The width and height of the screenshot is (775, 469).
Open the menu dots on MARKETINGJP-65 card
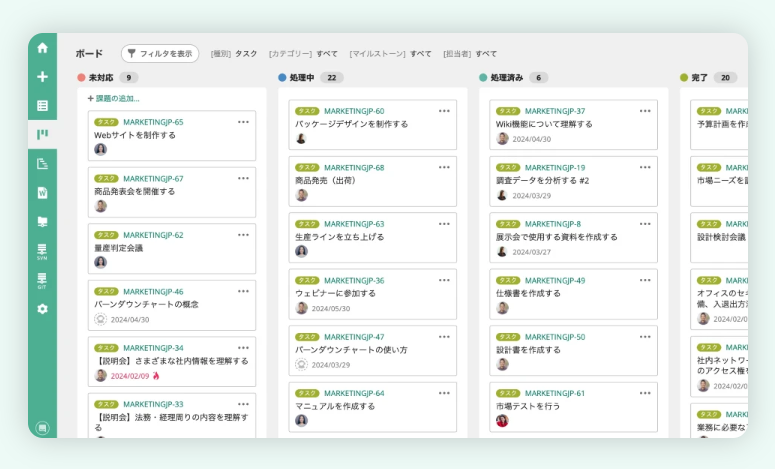point(243,122)
